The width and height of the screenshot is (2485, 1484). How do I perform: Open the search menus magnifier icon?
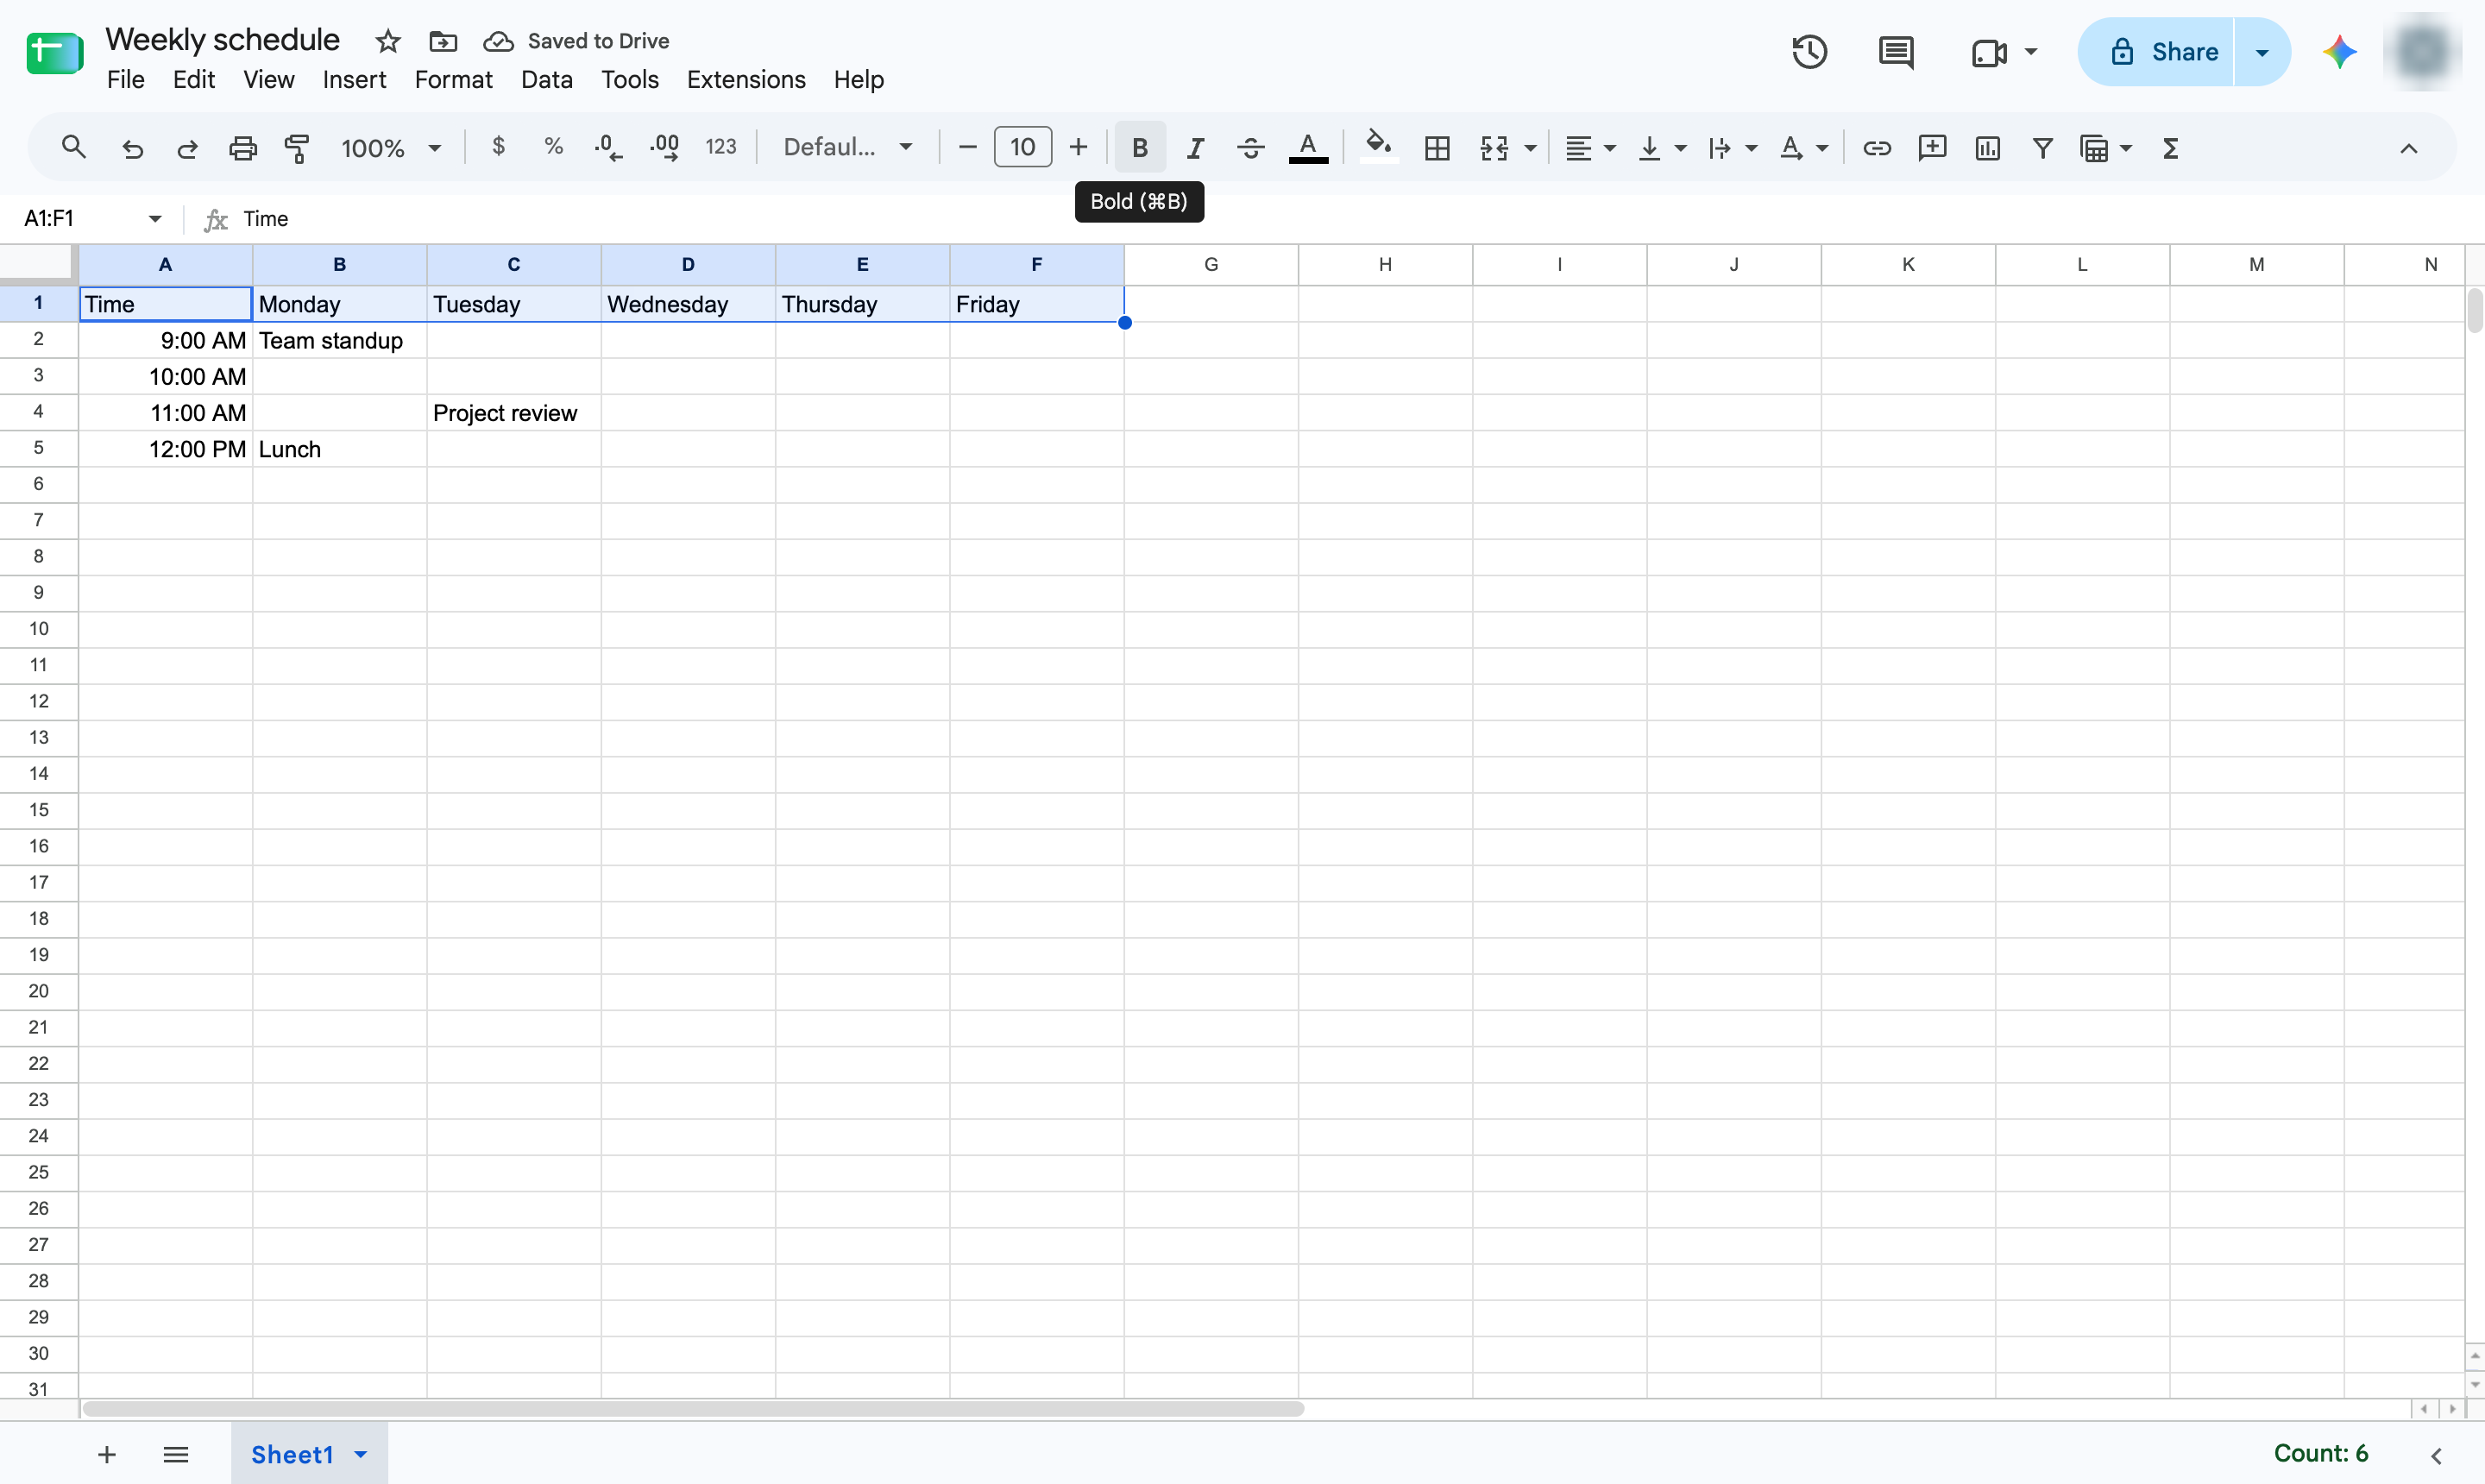73,148
